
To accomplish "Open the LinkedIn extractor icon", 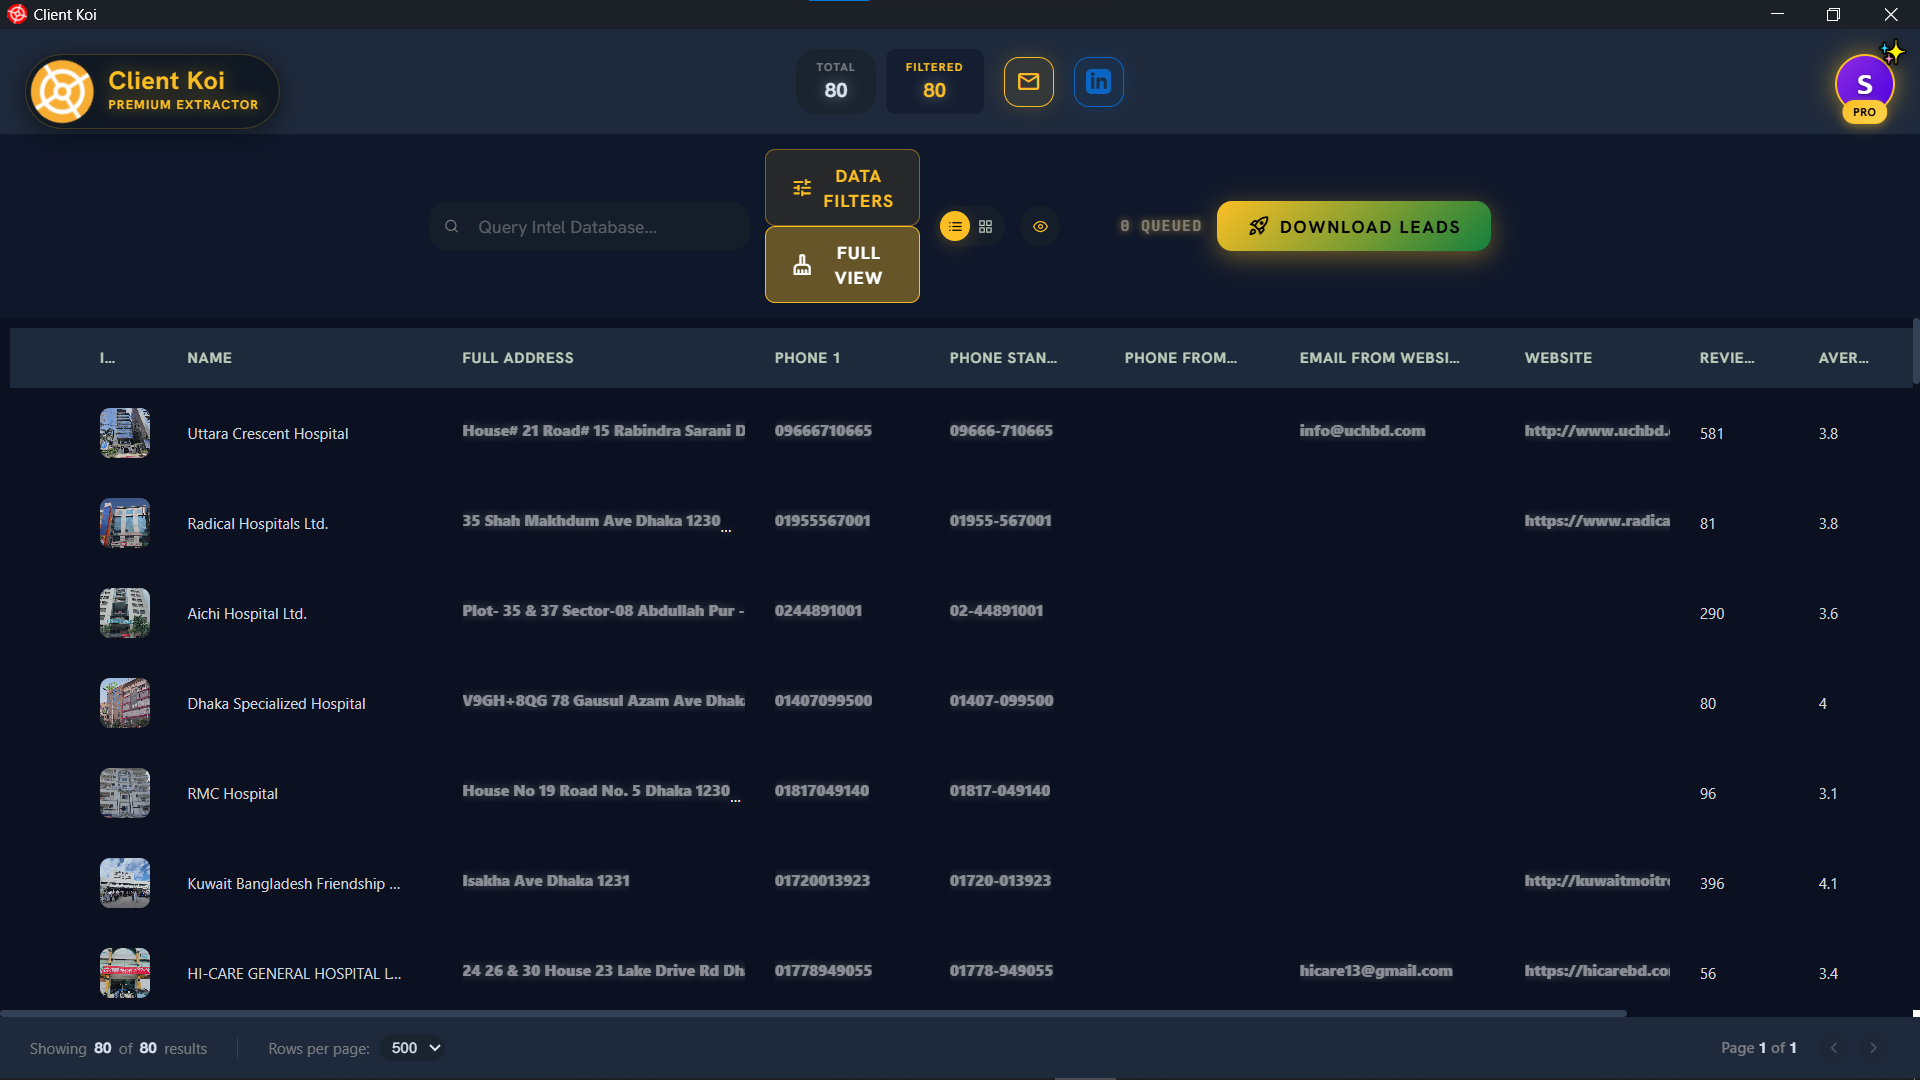I will 1098,82.
